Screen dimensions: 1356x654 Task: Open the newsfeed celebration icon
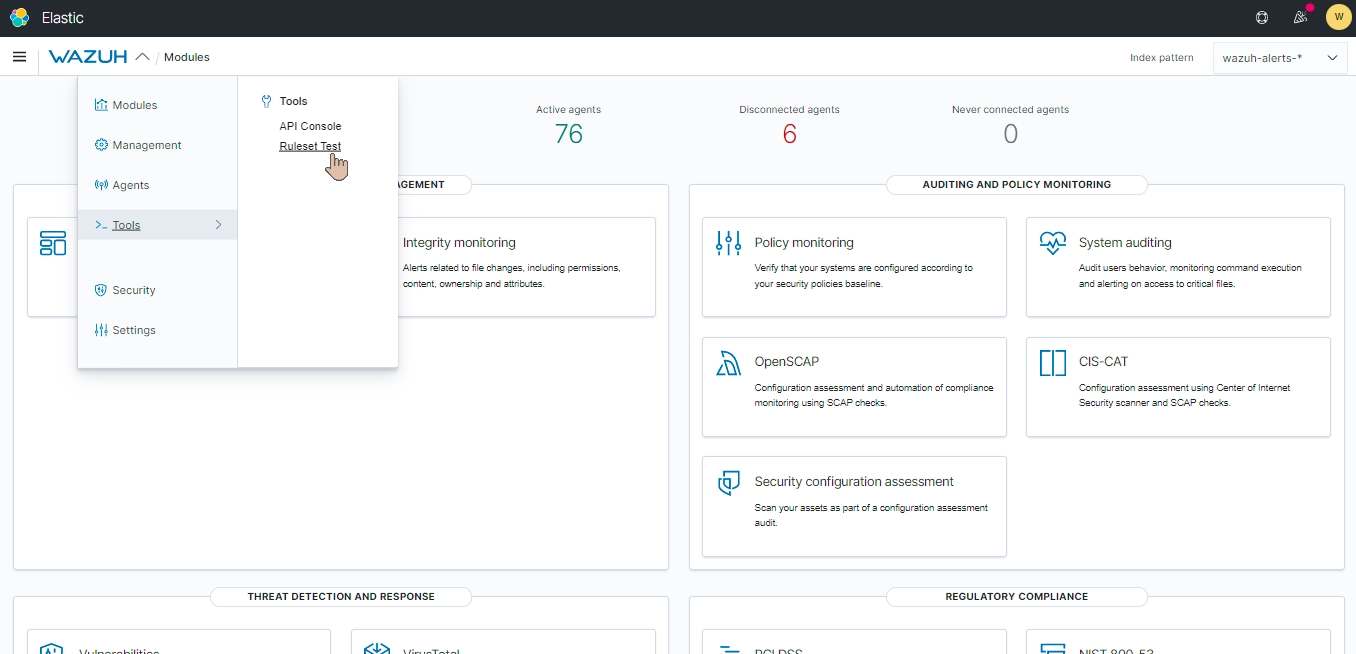point(1300,17)
